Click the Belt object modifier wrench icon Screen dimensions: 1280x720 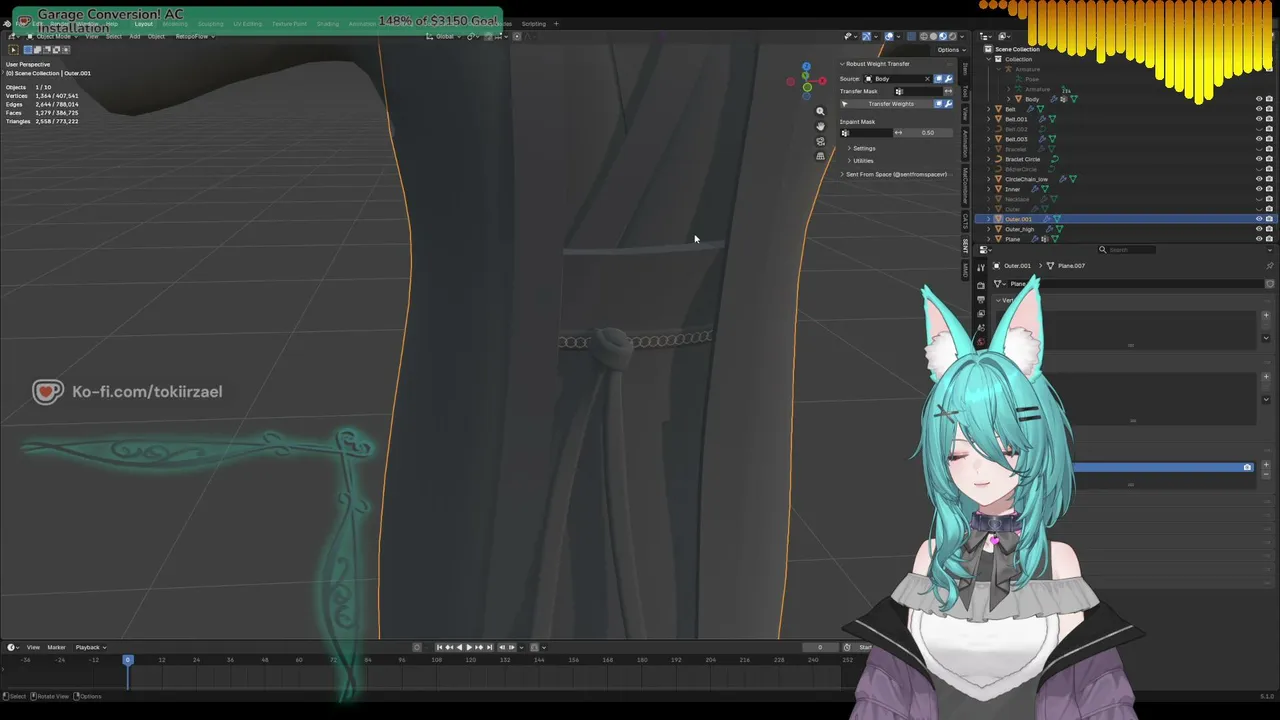pyautogui.click(x=1030, y=109)
